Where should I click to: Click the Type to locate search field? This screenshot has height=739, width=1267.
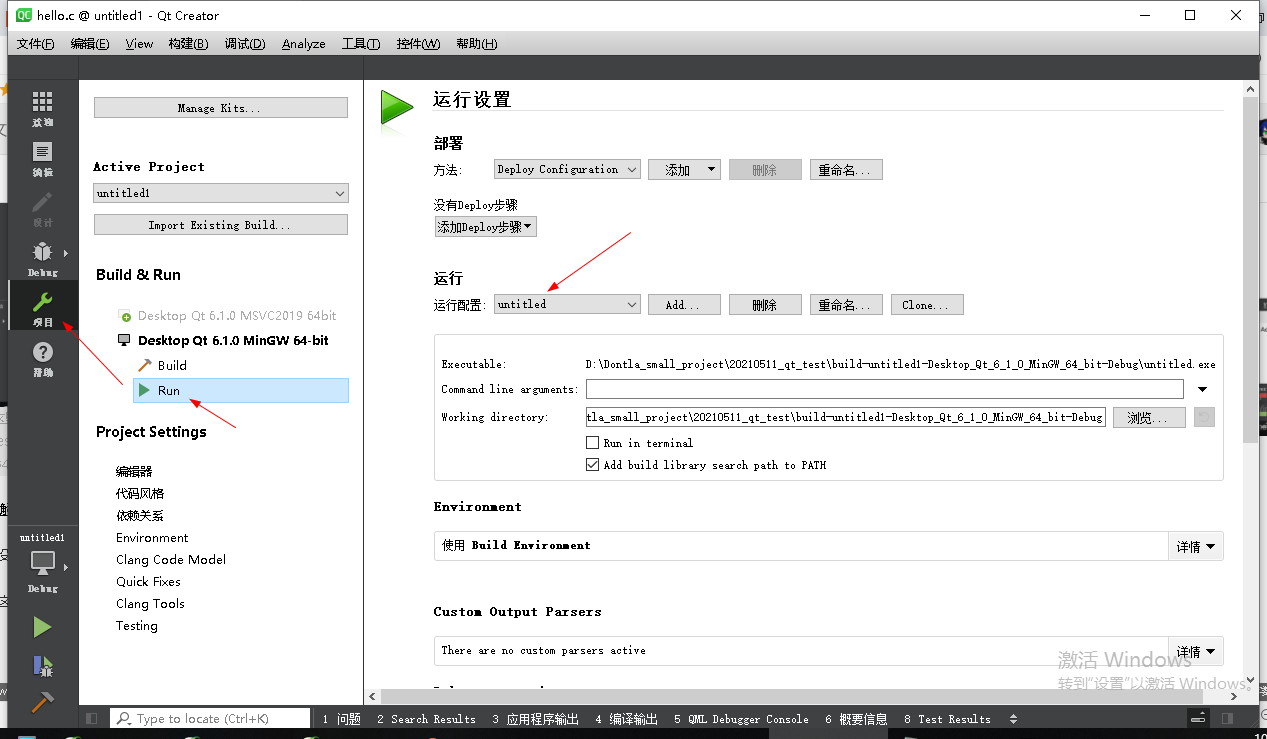point(210,717)
